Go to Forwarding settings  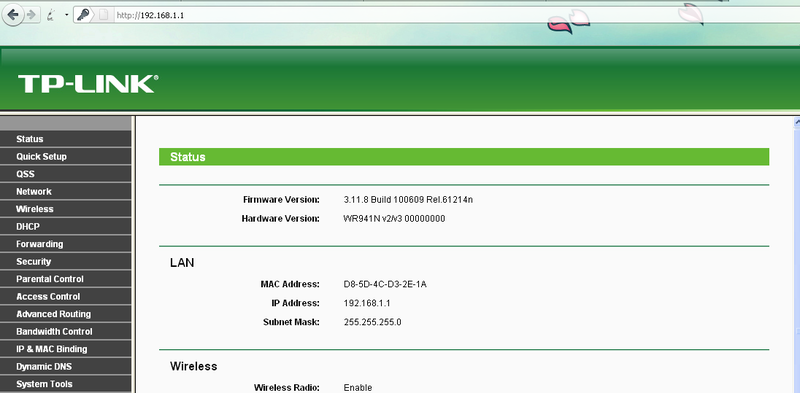pyautogui.click(x=66, y=244)
